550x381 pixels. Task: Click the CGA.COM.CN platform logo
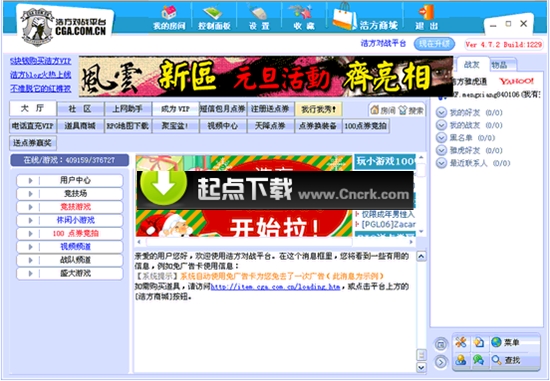click(x=66, y=27)
